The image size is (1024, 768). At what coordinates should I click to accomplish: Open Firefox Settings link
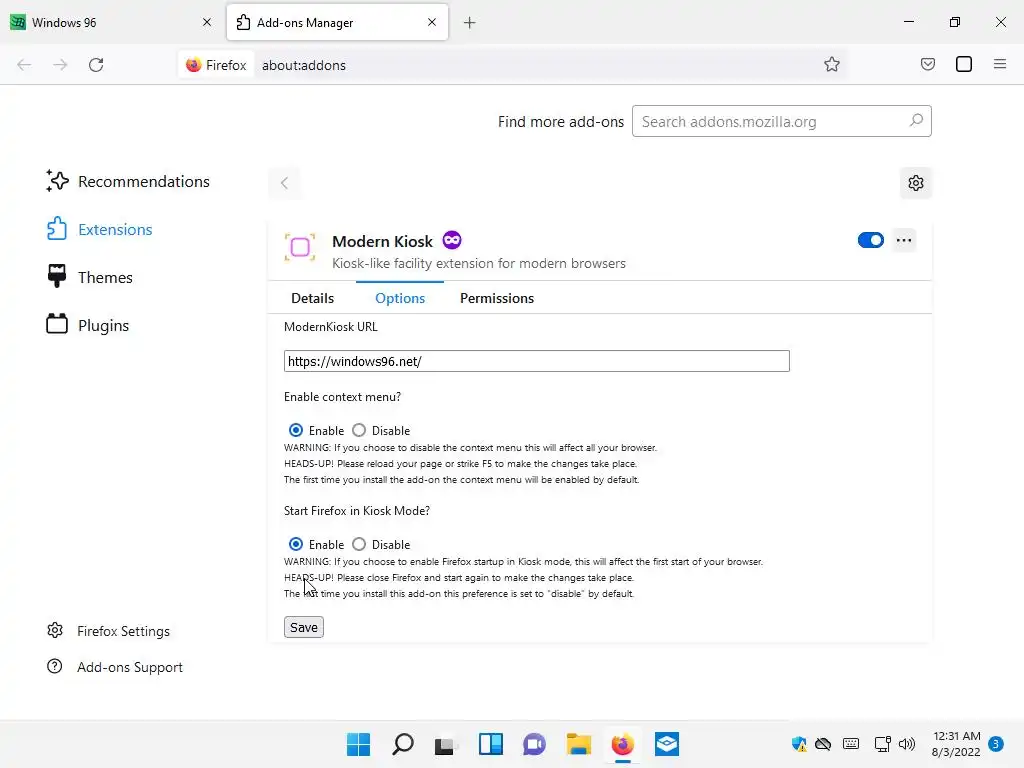pyautogui.click(x=108, y=631)
